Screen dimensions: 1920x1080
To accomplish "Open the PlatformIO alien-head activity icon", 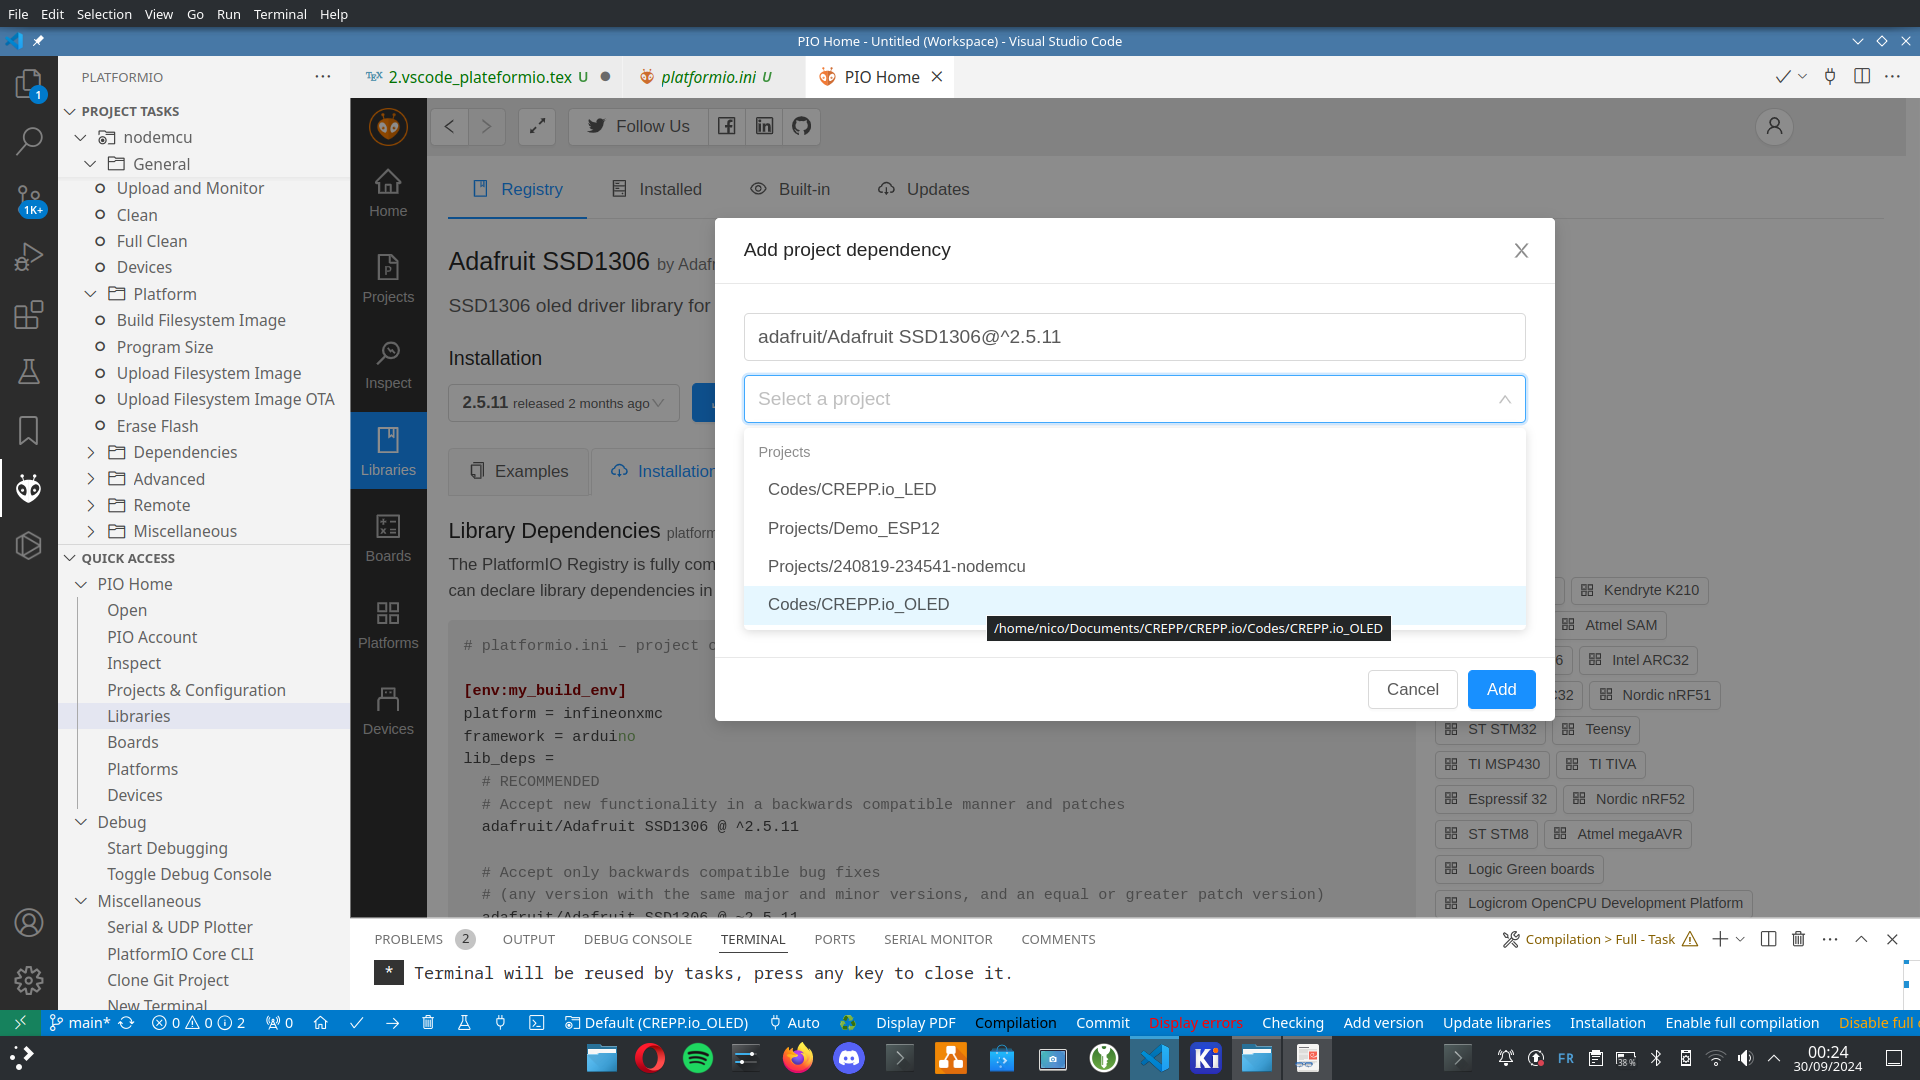I will pos(29,488).
